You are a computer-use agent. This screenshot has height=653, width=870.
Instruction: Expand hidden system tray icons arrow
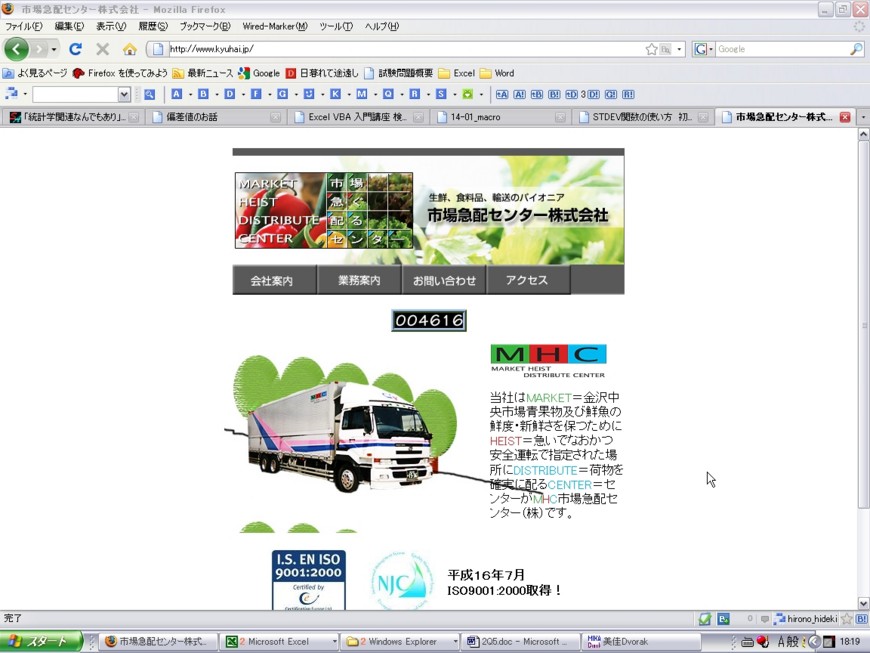coord(813,642)
